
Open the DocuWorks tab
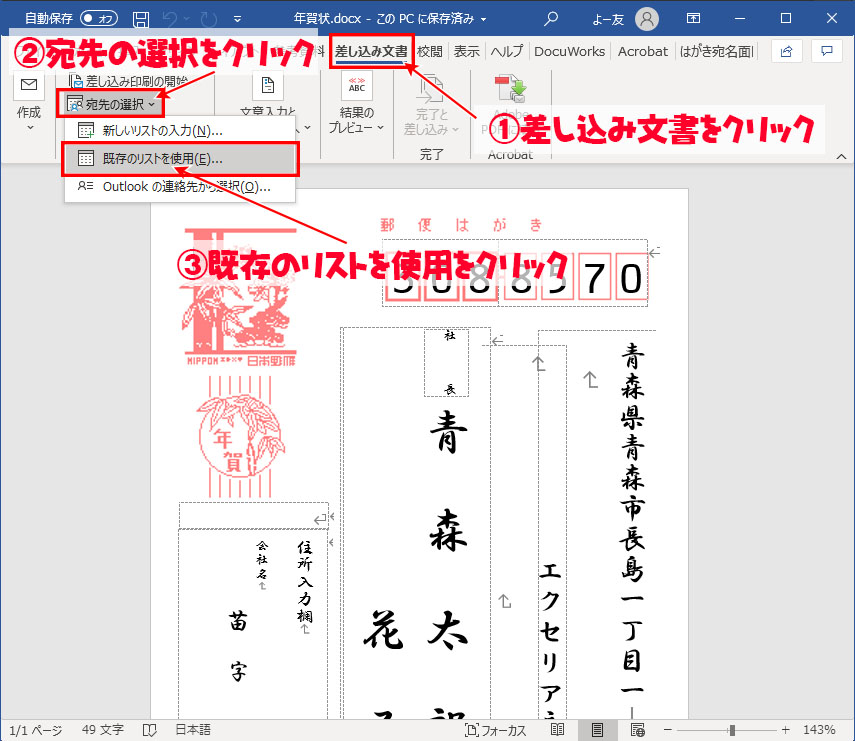coord(569,52)
